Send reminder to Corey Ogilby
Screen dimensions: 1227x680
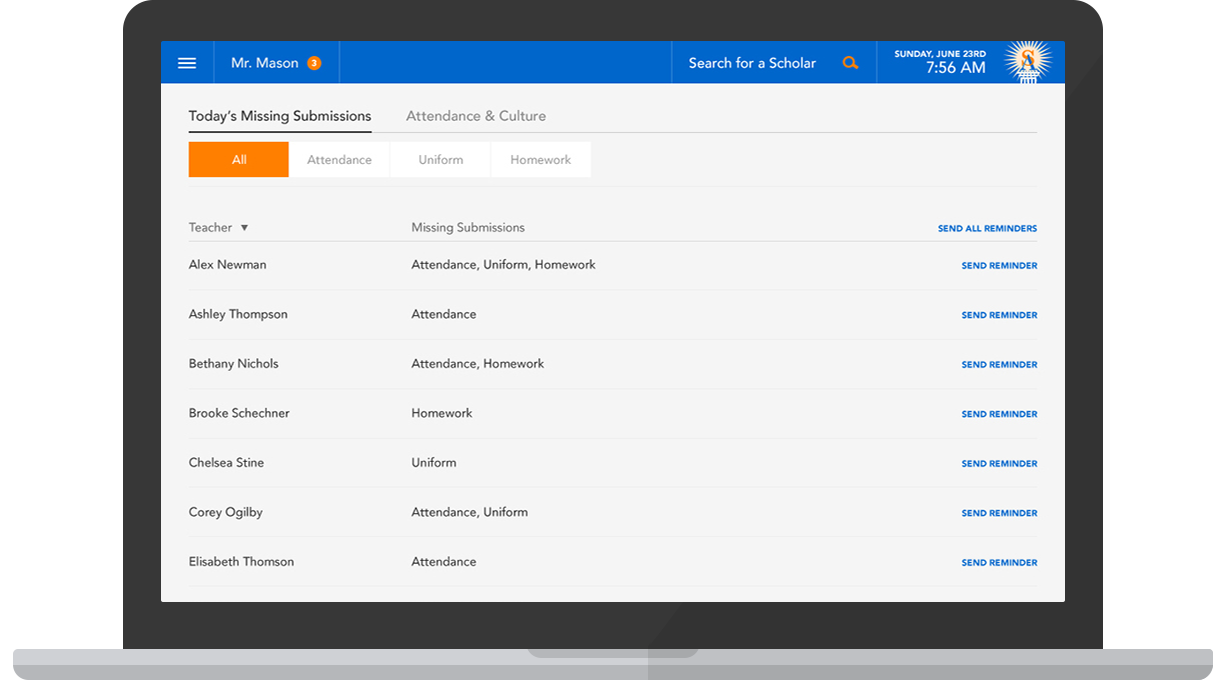[999, 513]
